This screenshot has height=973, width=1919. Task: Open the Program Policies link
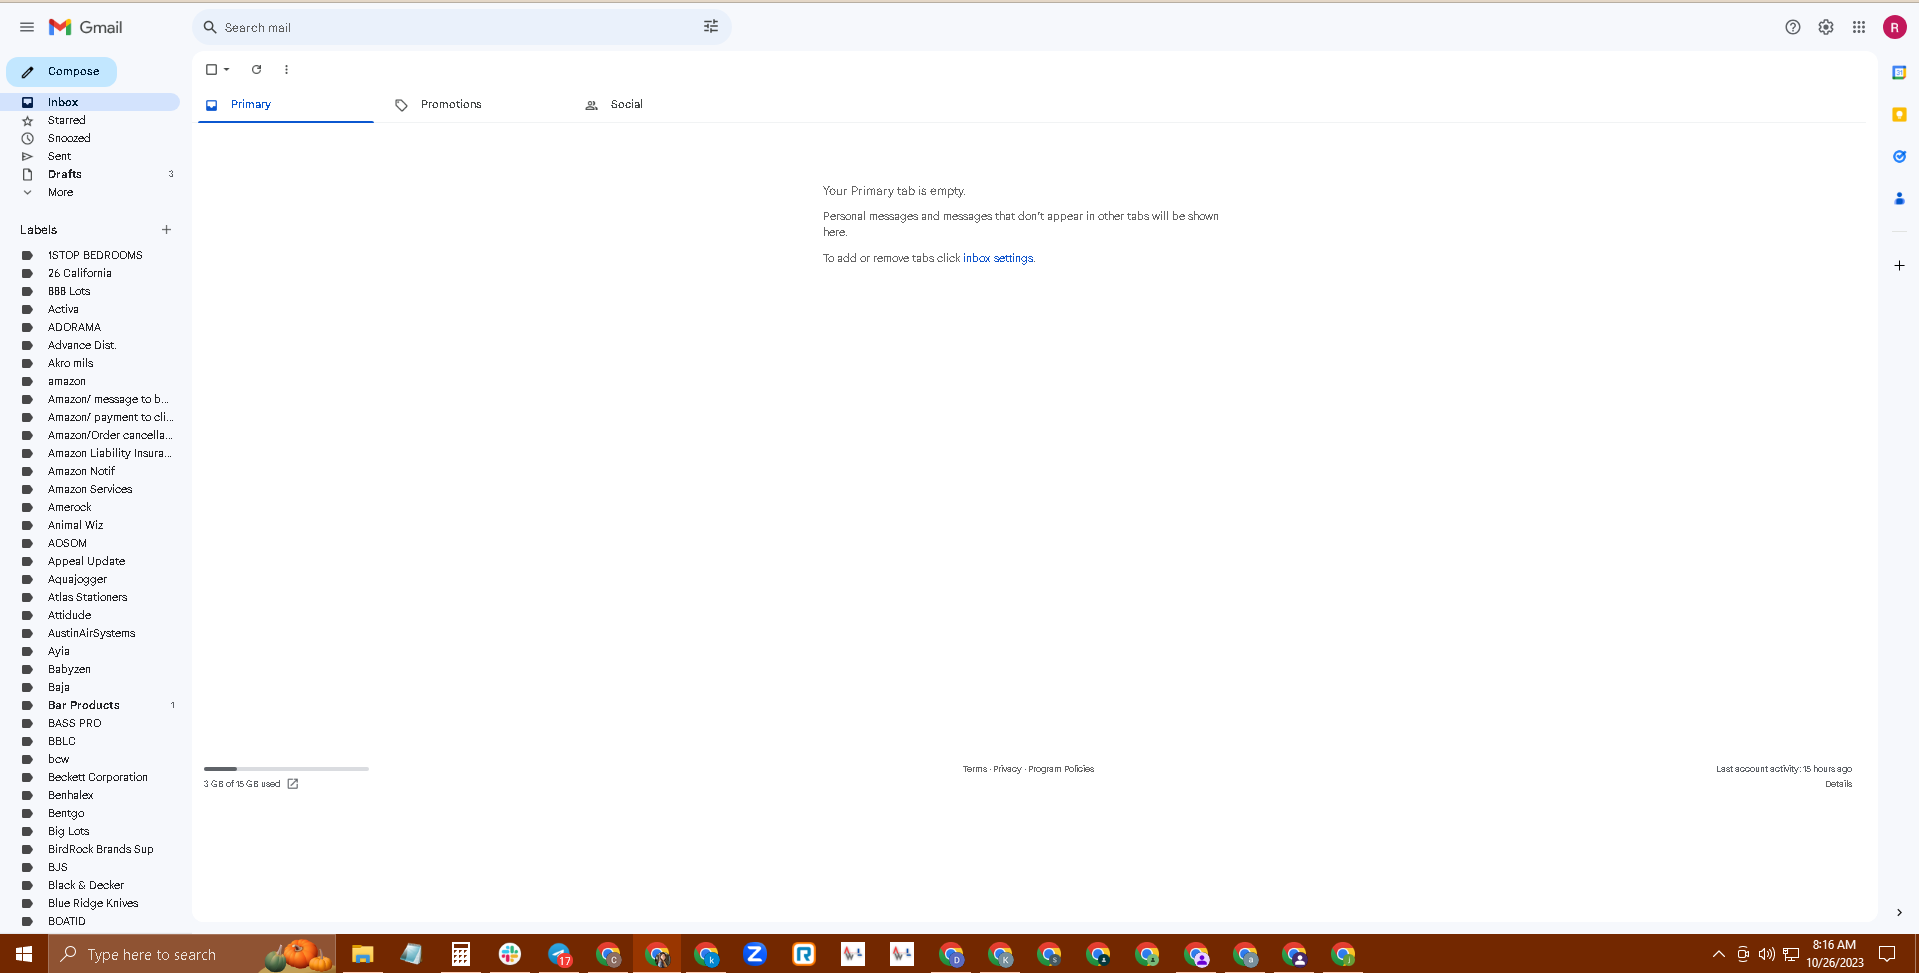click(1061, 769)
